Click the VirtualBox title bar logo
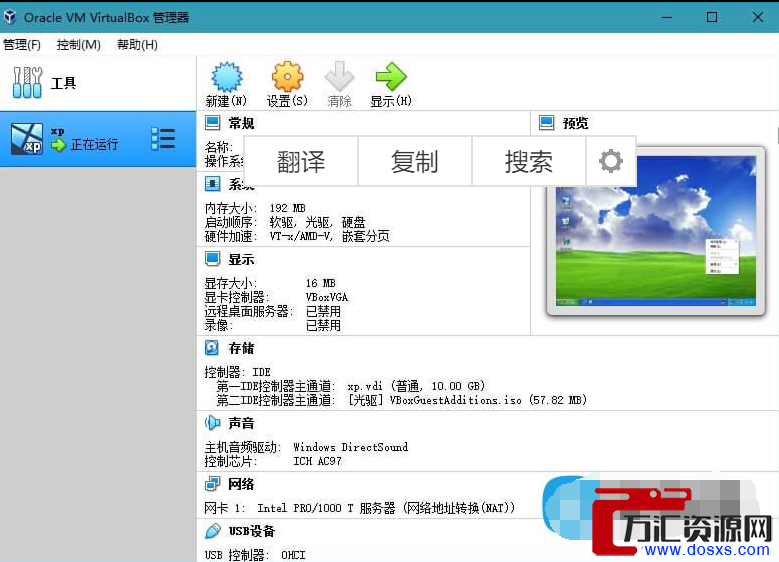Screen dimensions: 779x562 tap(10, 17)
